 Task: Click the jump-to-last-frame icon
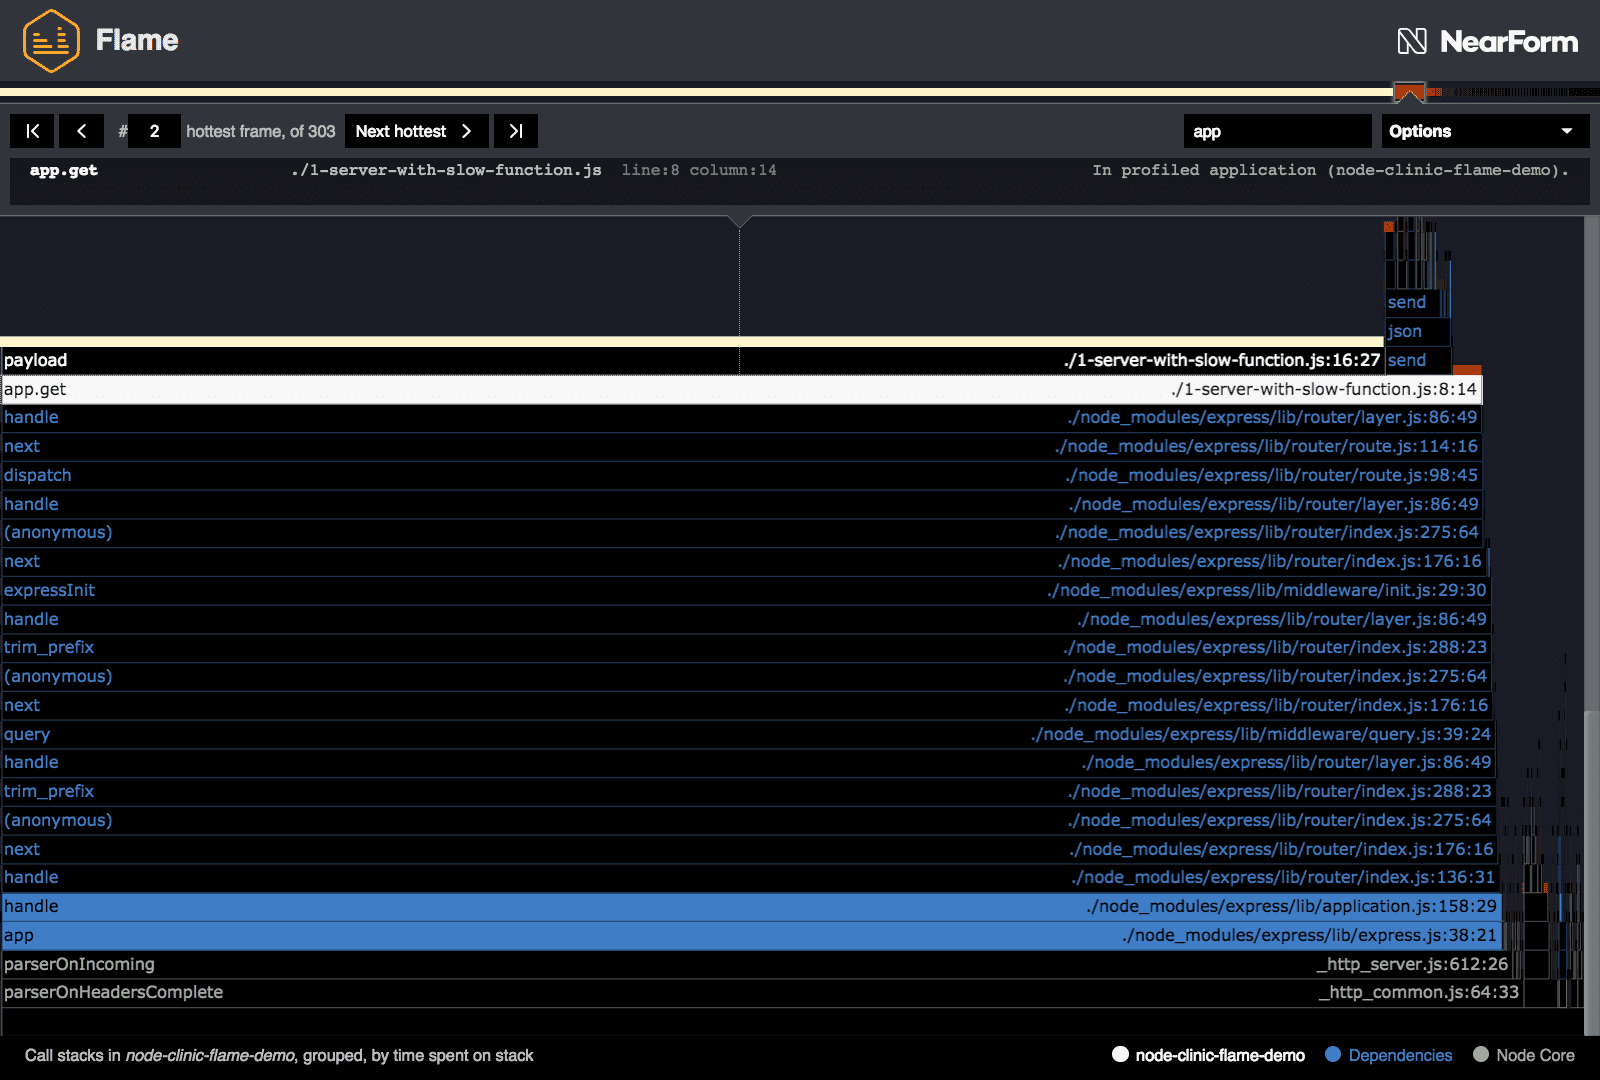point(516,130)
